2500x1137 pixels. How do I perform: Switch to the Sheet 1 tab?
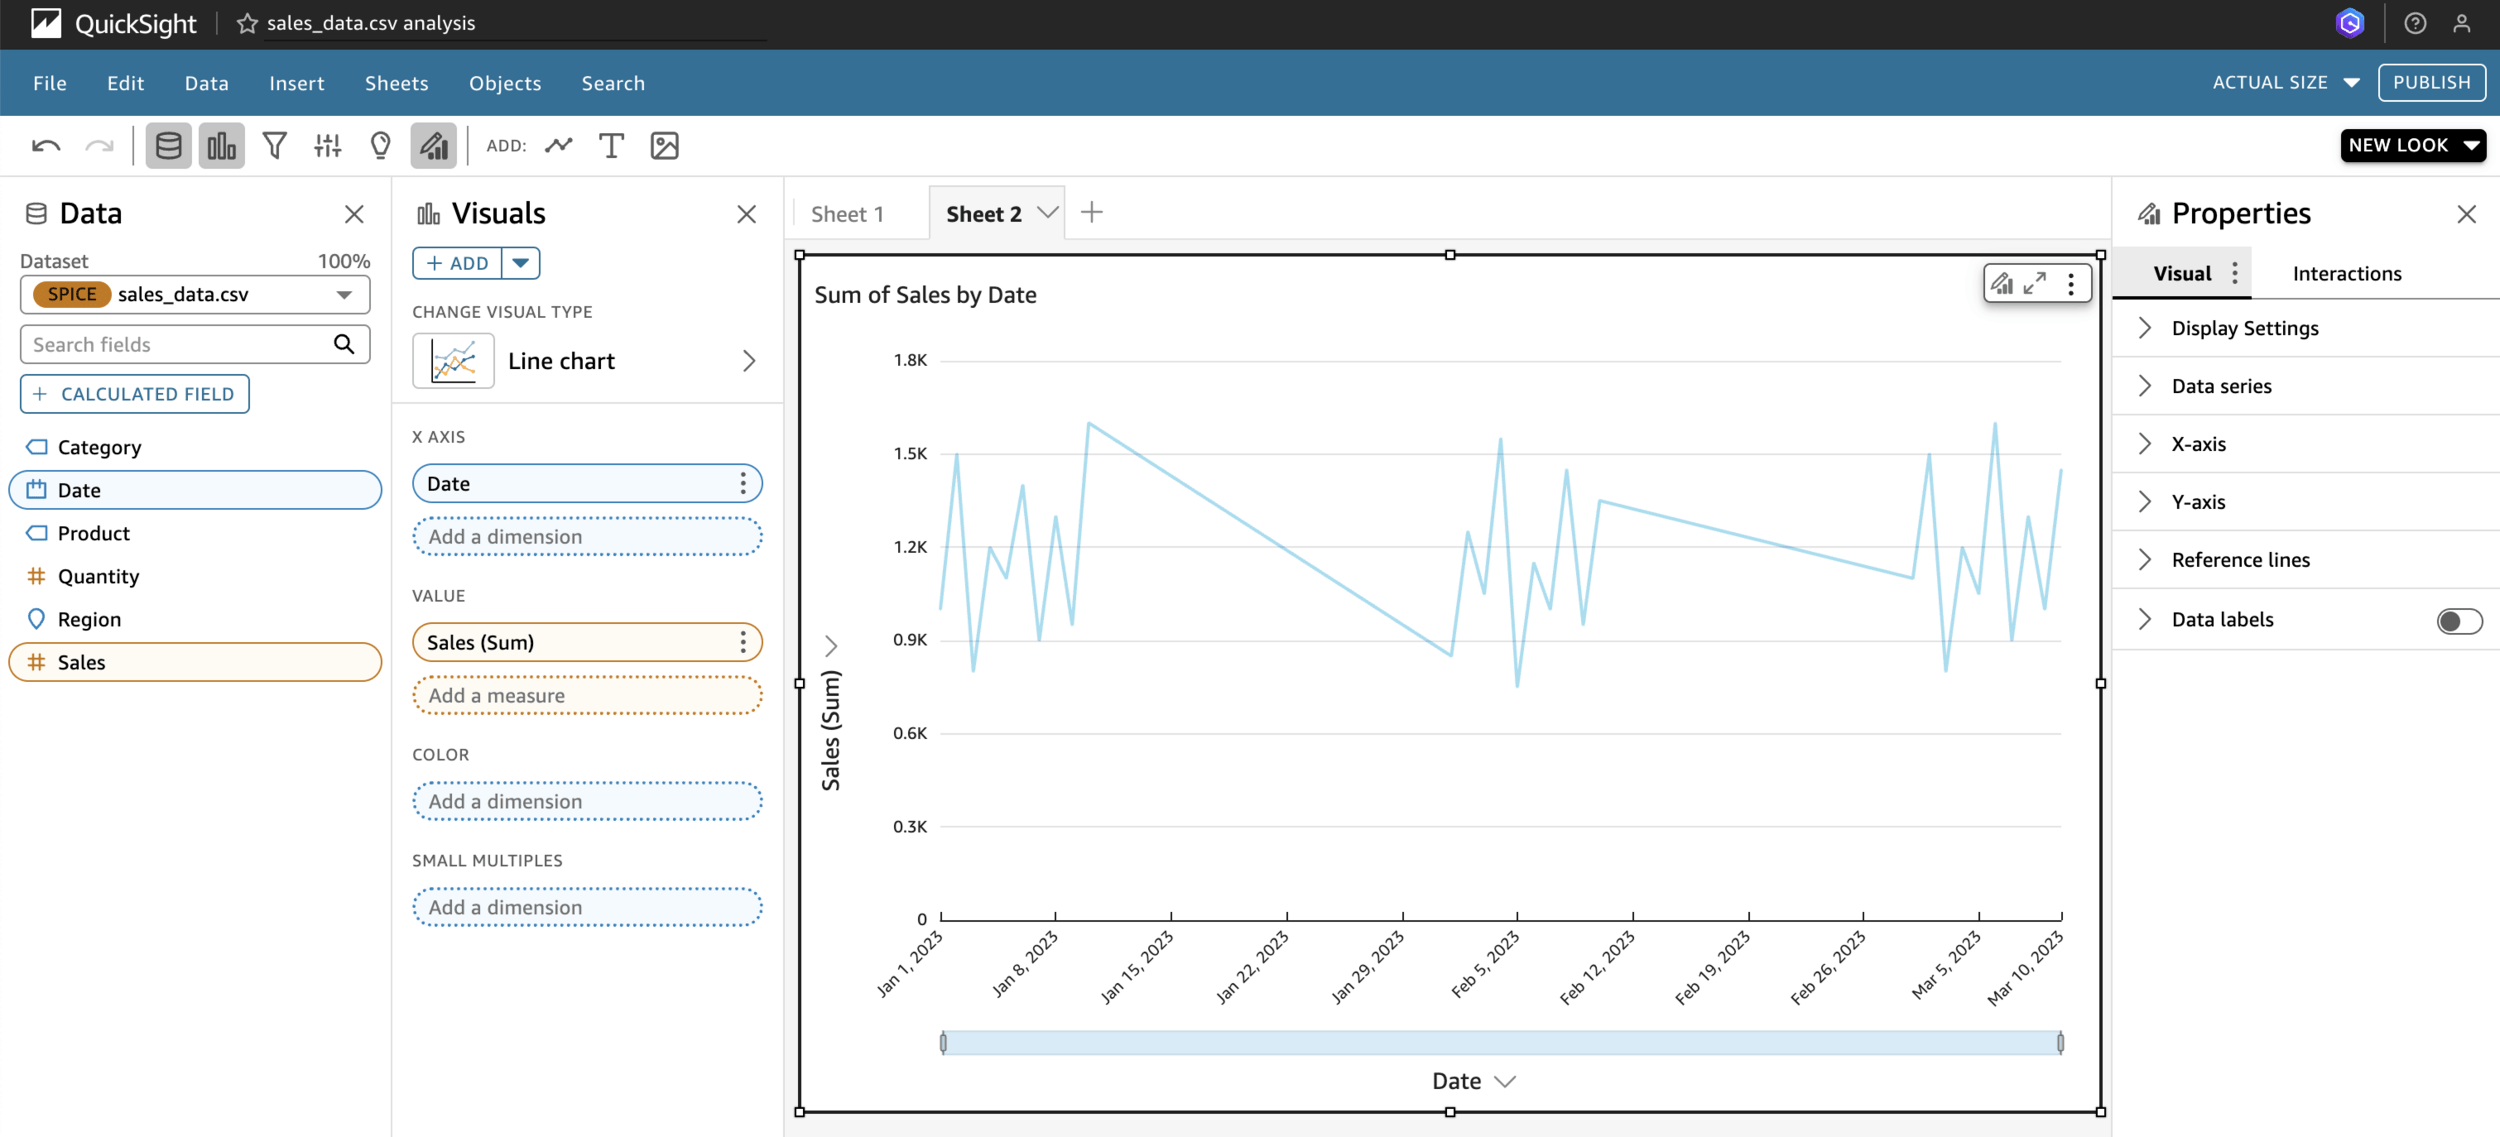point(847,214)
